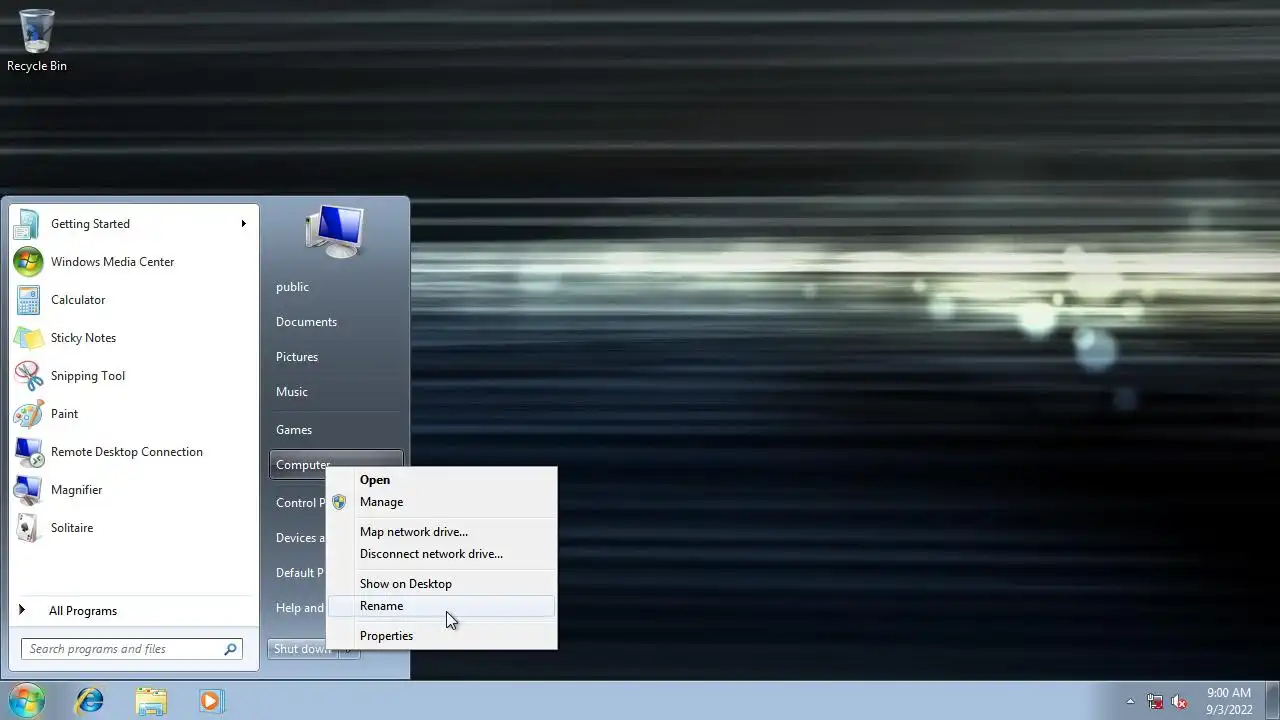Click the search magnifier icon

tap(230, 649)
